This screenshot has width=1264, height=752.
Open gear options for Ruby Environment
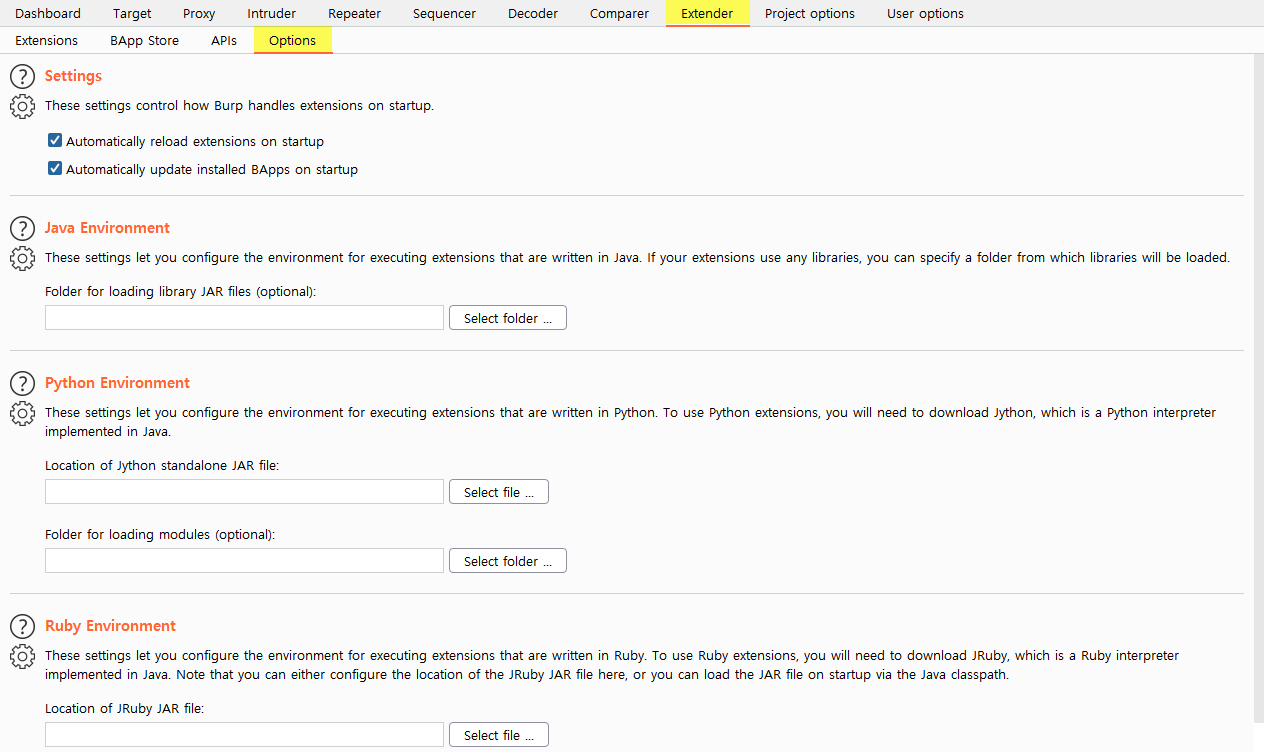(22, 656)
